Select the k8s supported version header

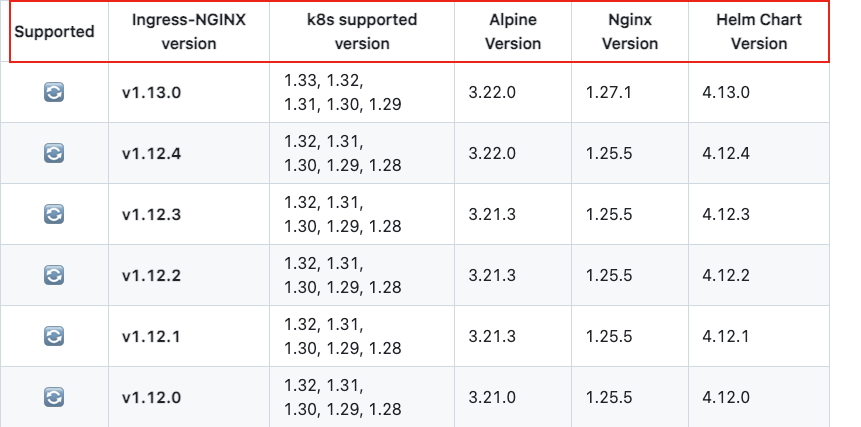[x=362, y=31]
